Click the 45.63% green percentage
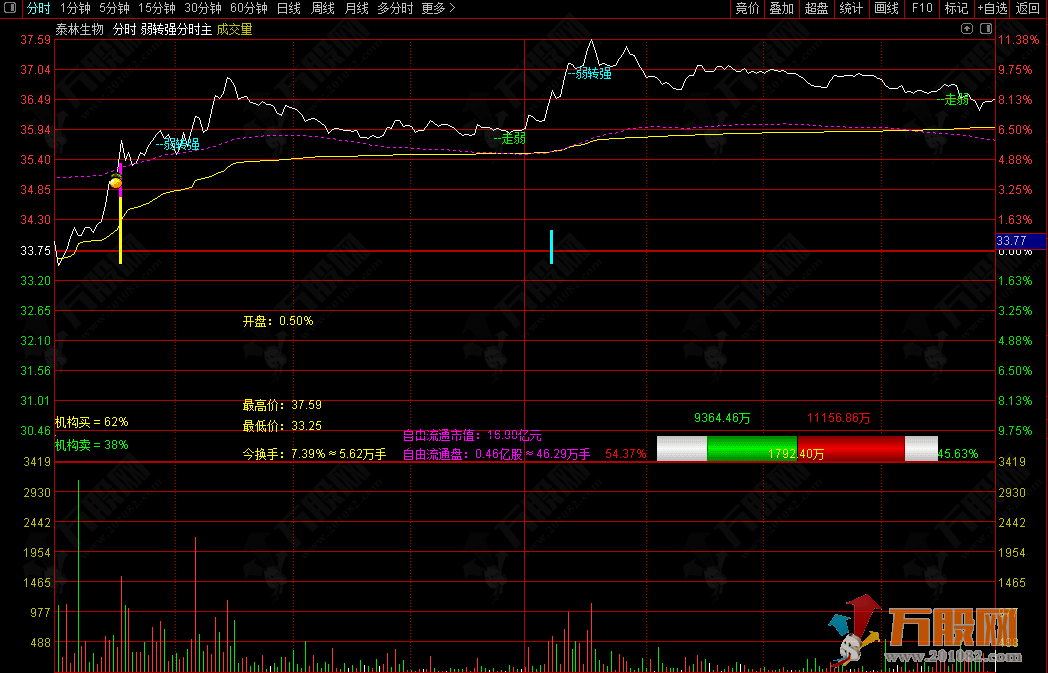 [958, 454]
